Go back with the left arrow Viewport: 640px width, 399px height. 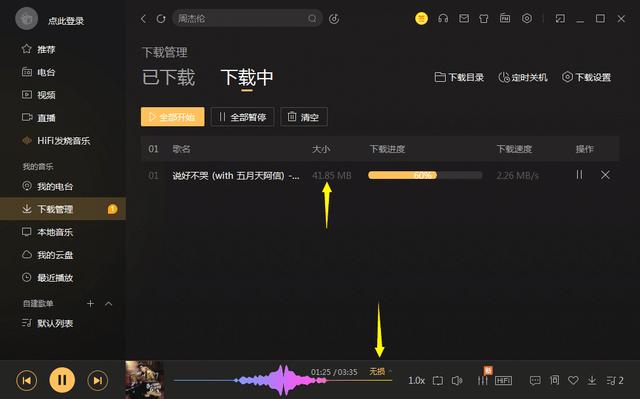(143, 18)
